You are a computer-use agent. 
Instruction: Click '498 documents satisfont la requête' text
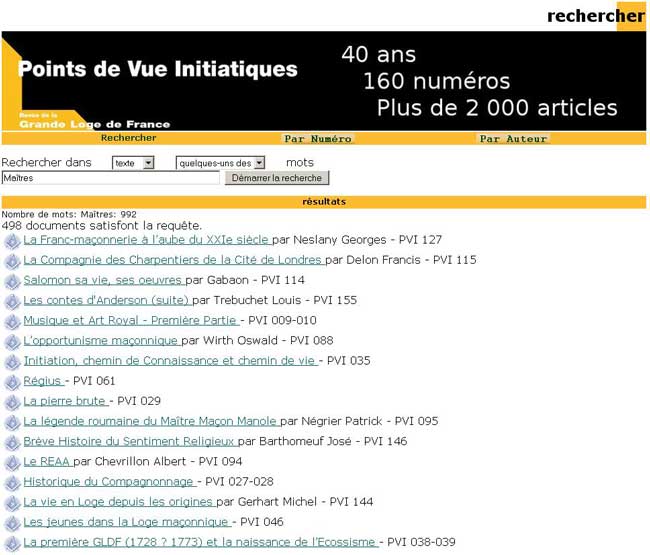pos(102,225)
